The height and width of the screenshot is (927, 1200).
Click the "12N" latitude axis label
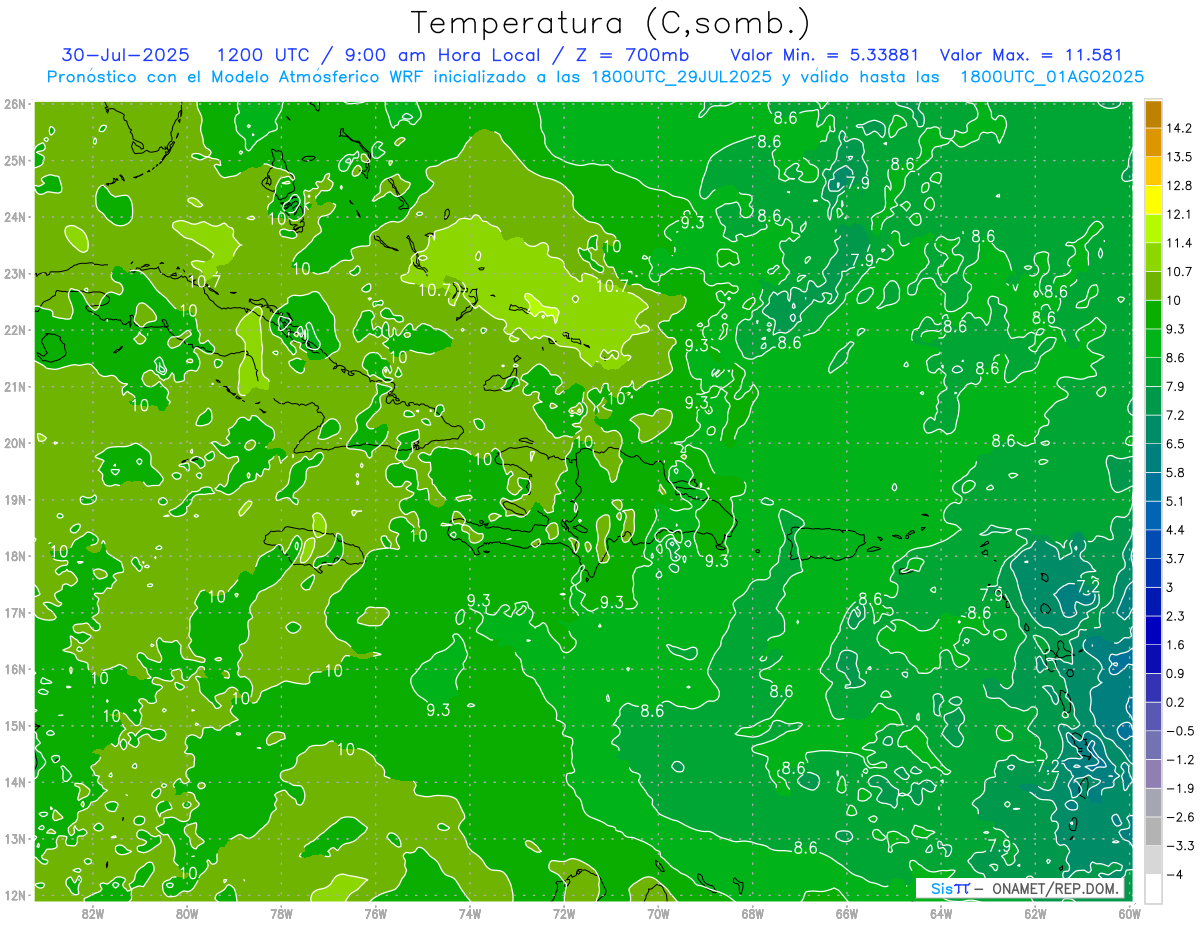click(15, 895)
